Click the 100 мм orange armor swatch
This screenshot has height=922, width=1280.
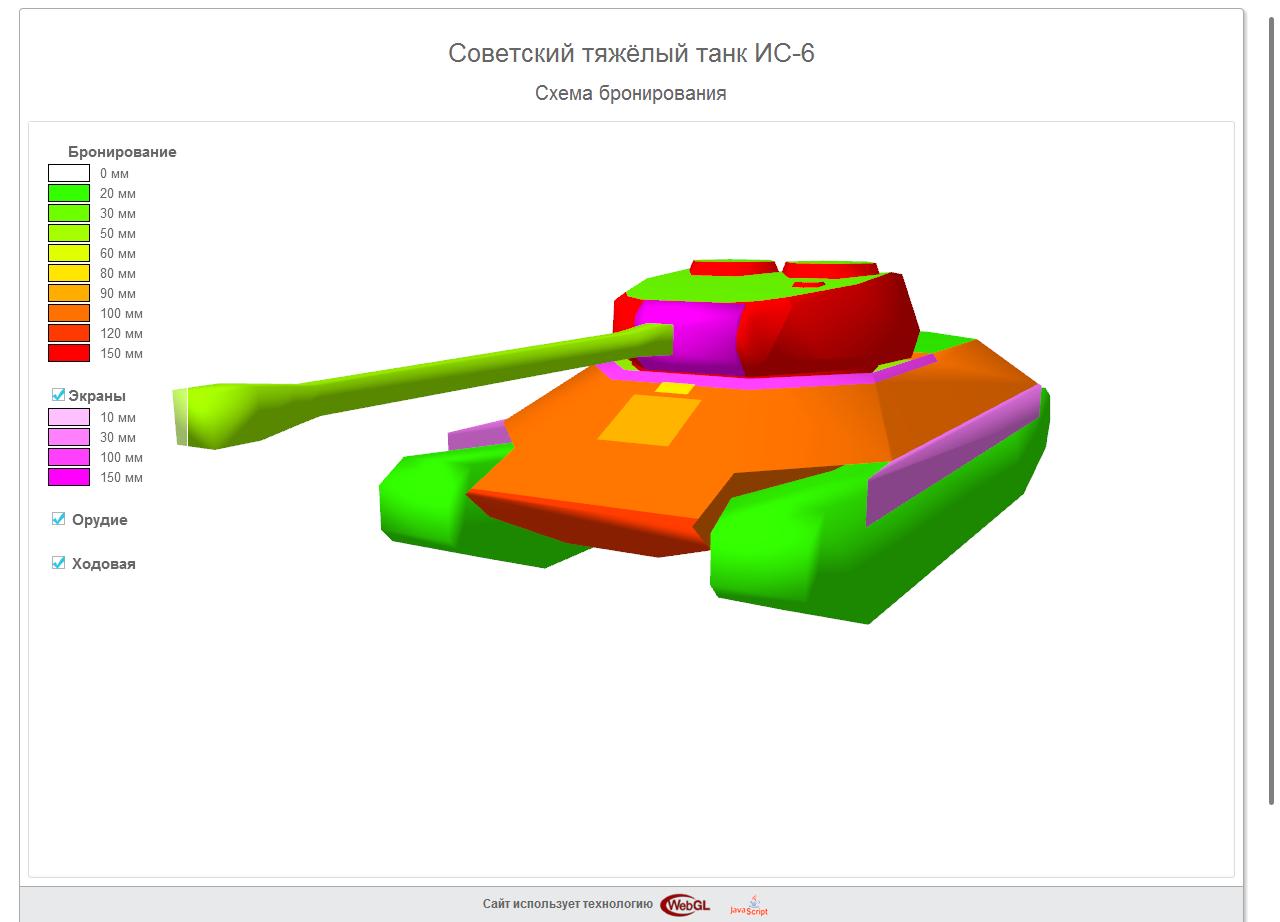pyautogui.click(x=69, y=313)
